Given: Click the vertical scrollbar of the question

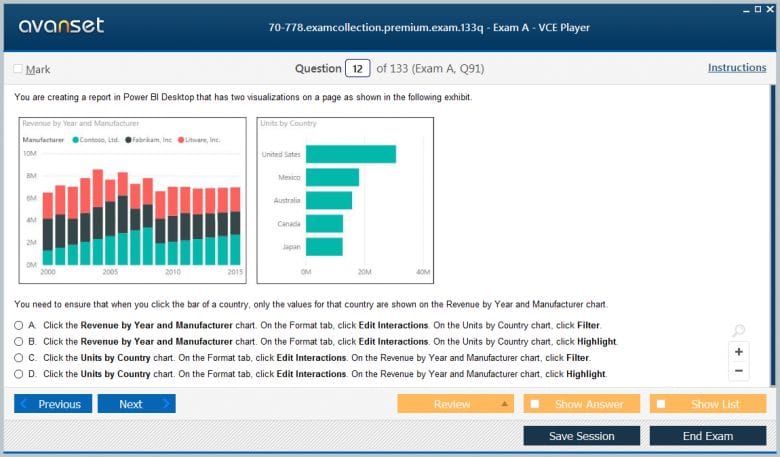Looking at the screenshot, I should pyautogui.click(x=773, y=235).
